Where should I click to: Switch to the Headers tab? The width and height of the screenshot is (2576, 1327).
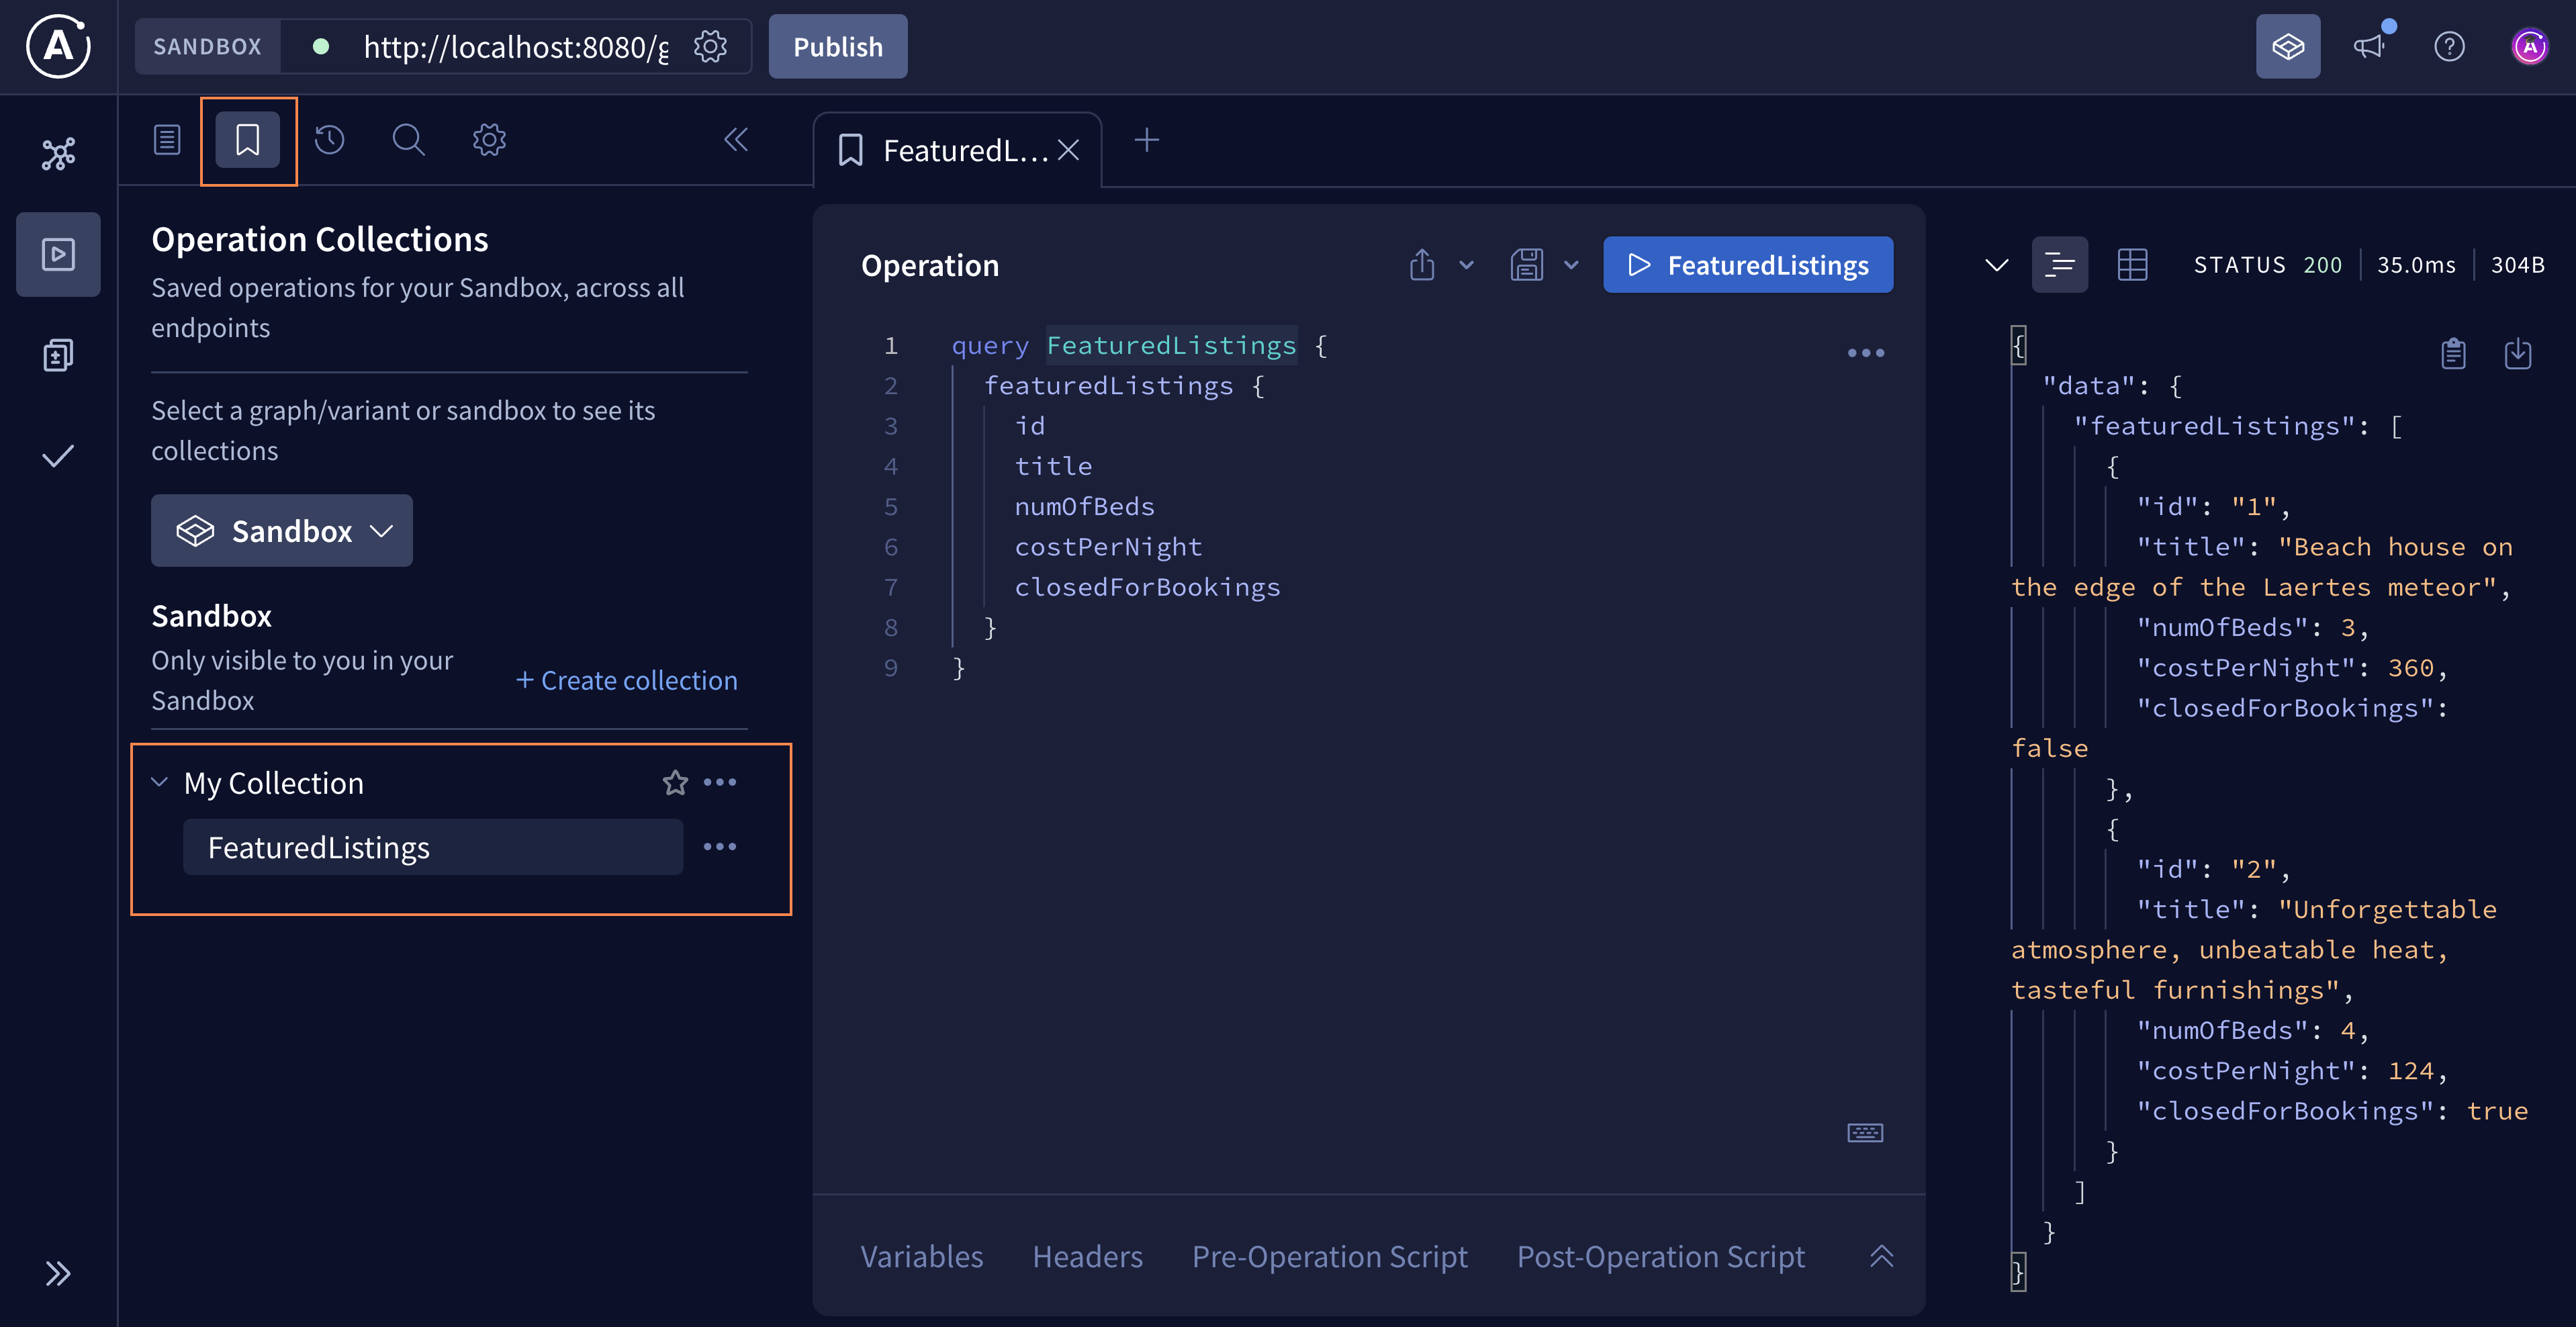[1087, 1257]
